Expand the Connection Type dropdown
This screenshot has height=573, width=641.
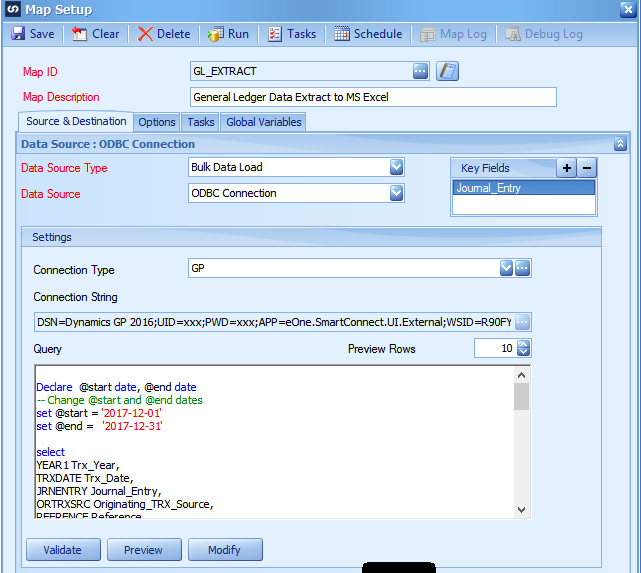[x=506, y=268]
